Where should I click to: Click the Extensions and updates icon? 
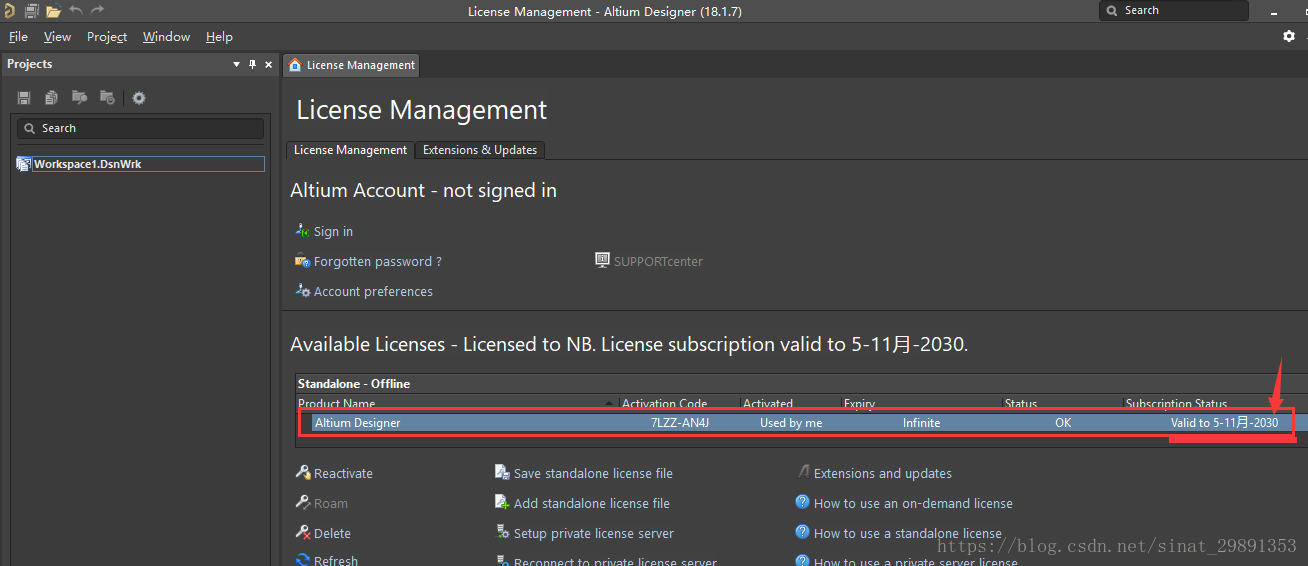tap(803, 473)
